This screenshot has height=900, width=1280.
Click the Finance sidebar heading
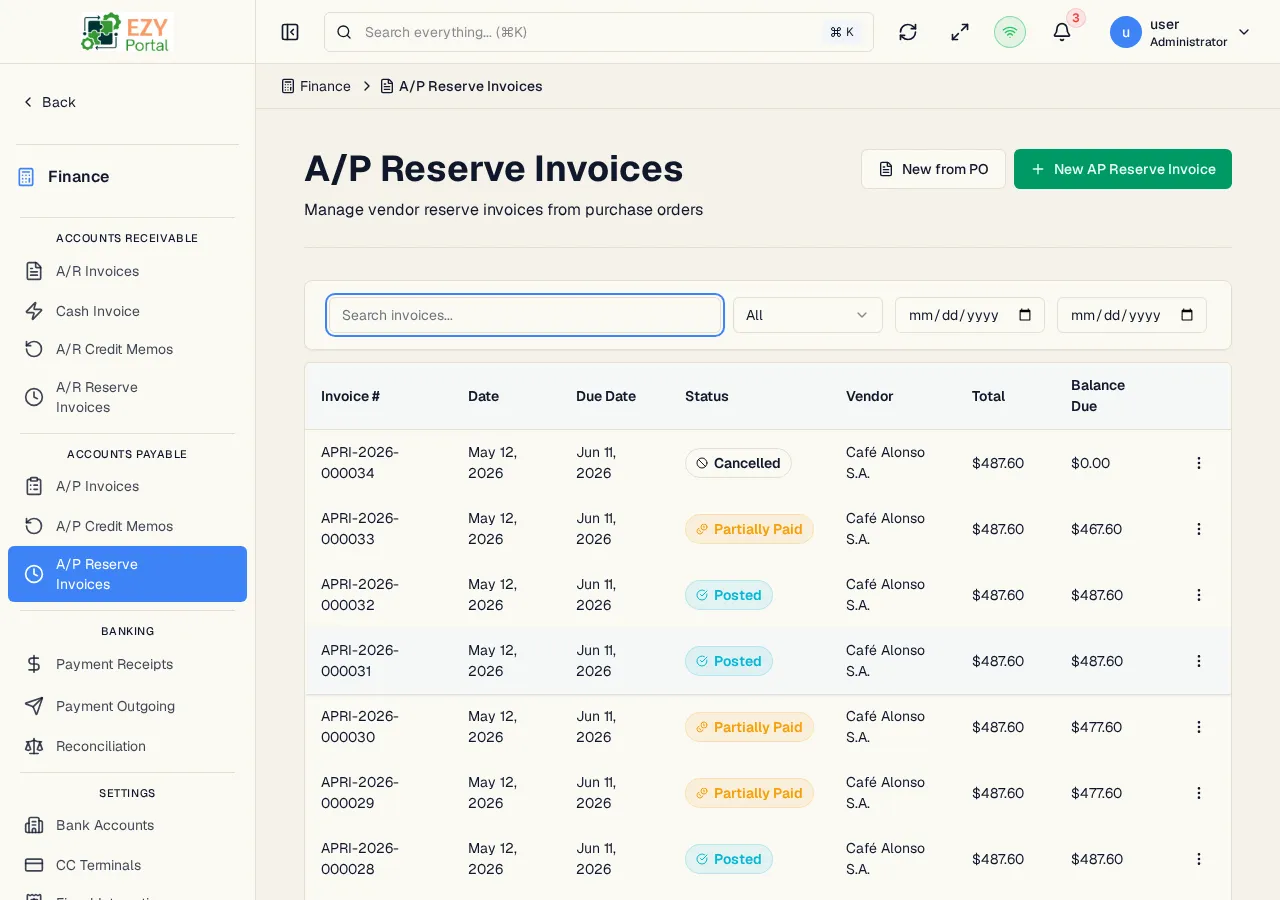click(x=79, y=177)
